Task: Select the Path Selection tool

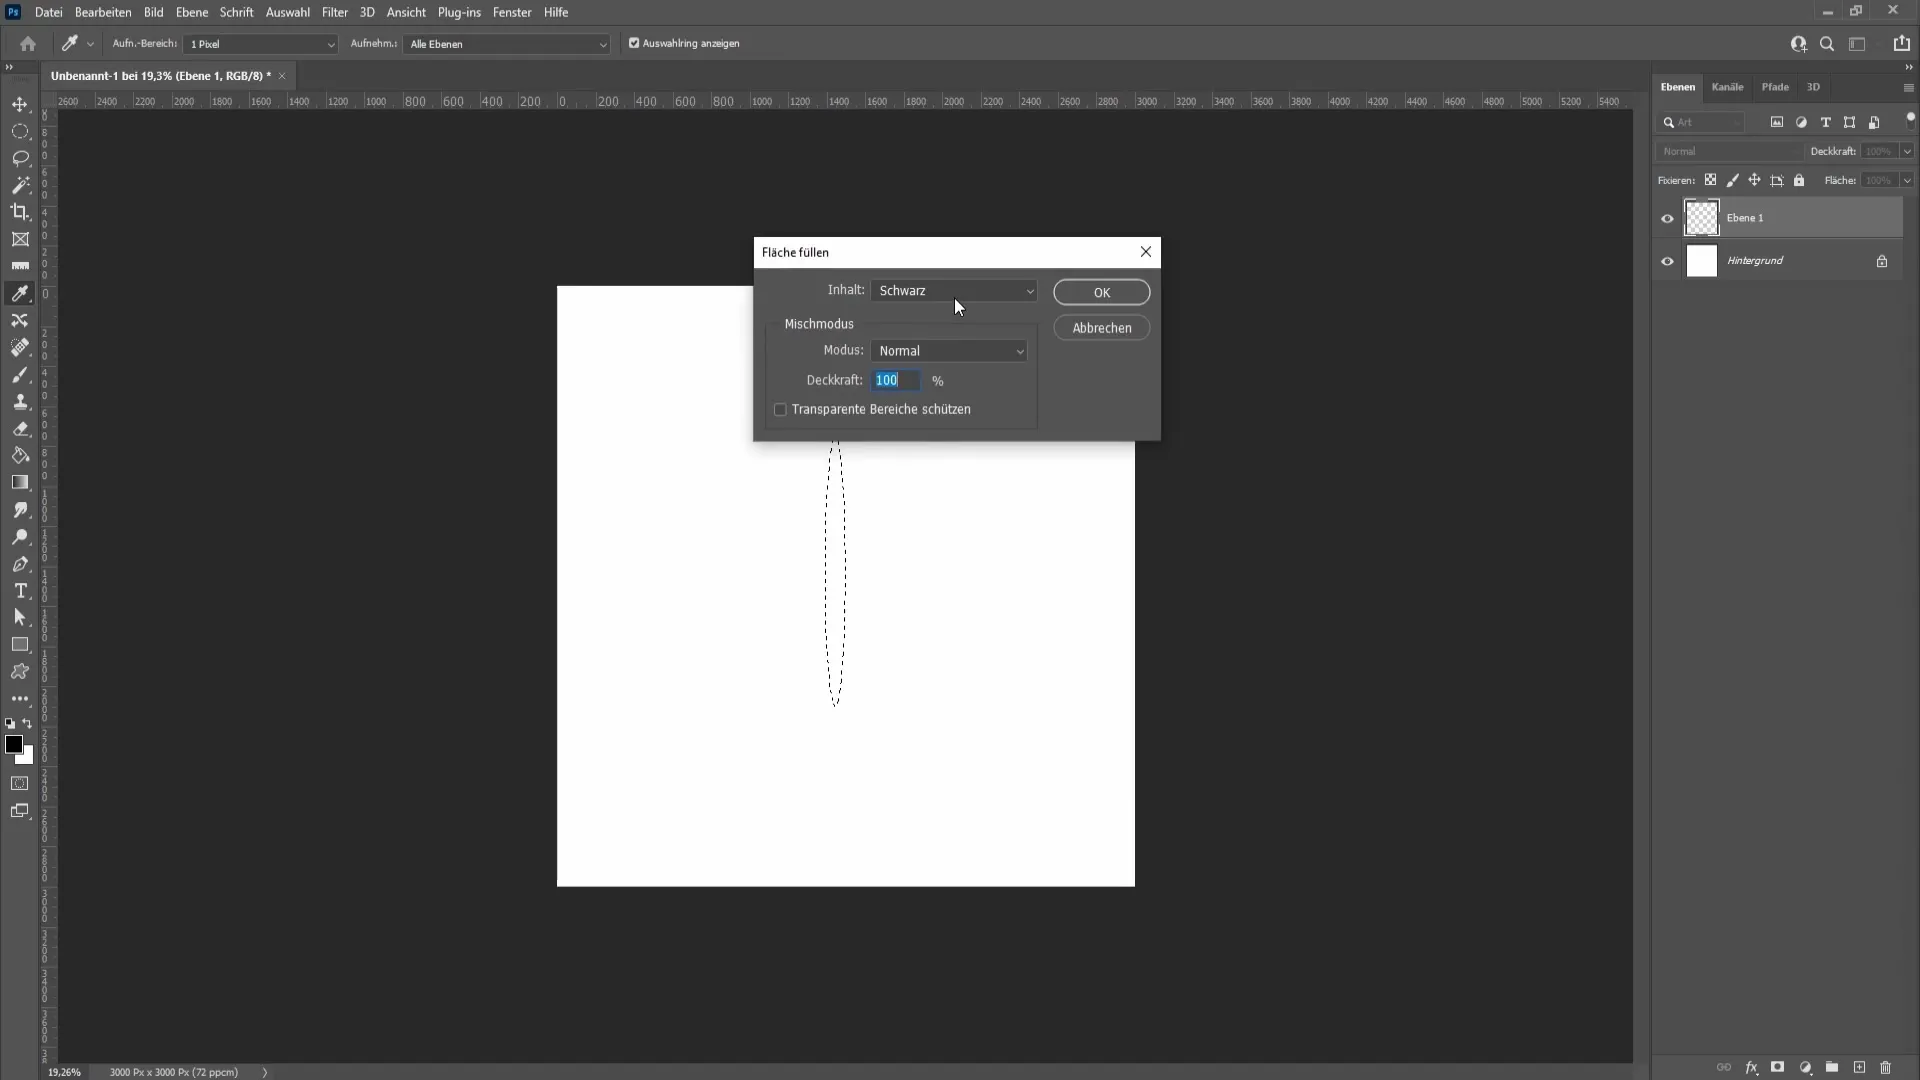Action: coord(20,618)
